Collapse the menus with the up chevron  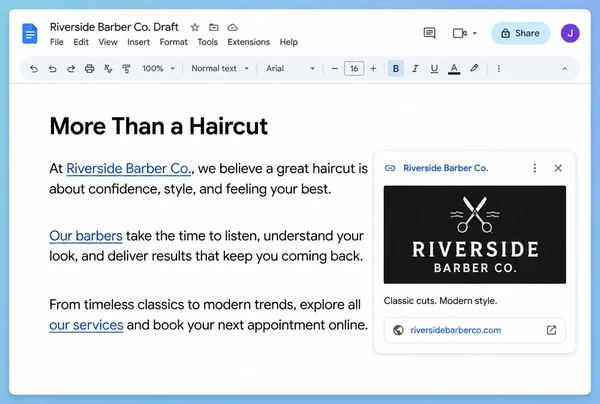564,69
